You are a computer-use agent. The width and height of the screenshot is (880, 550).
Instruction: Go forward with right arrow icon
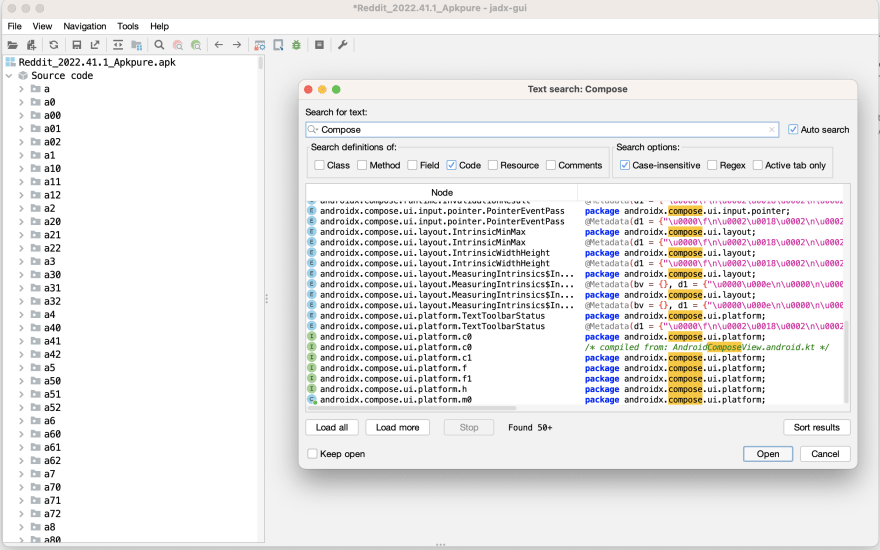tap(237, 45)
